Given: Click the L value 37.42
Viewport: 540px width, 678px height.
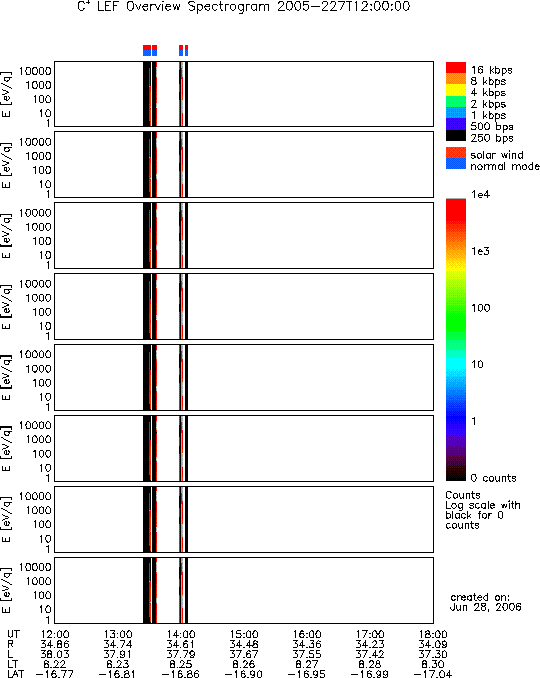Looking at the screenshot, I should [x=370, y=654].
